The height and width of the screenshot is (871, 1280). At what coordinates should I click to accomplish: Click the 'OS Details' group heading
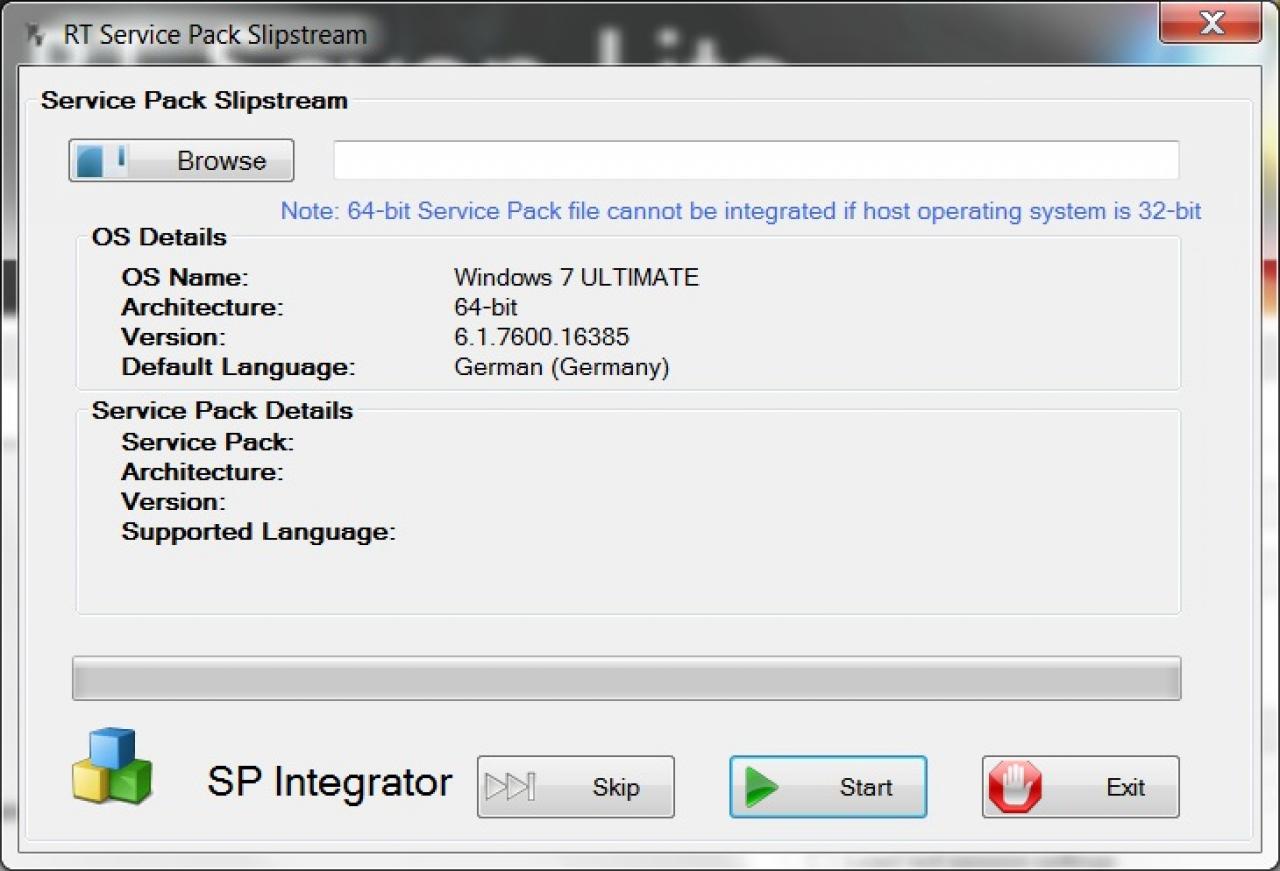(160, 237)
